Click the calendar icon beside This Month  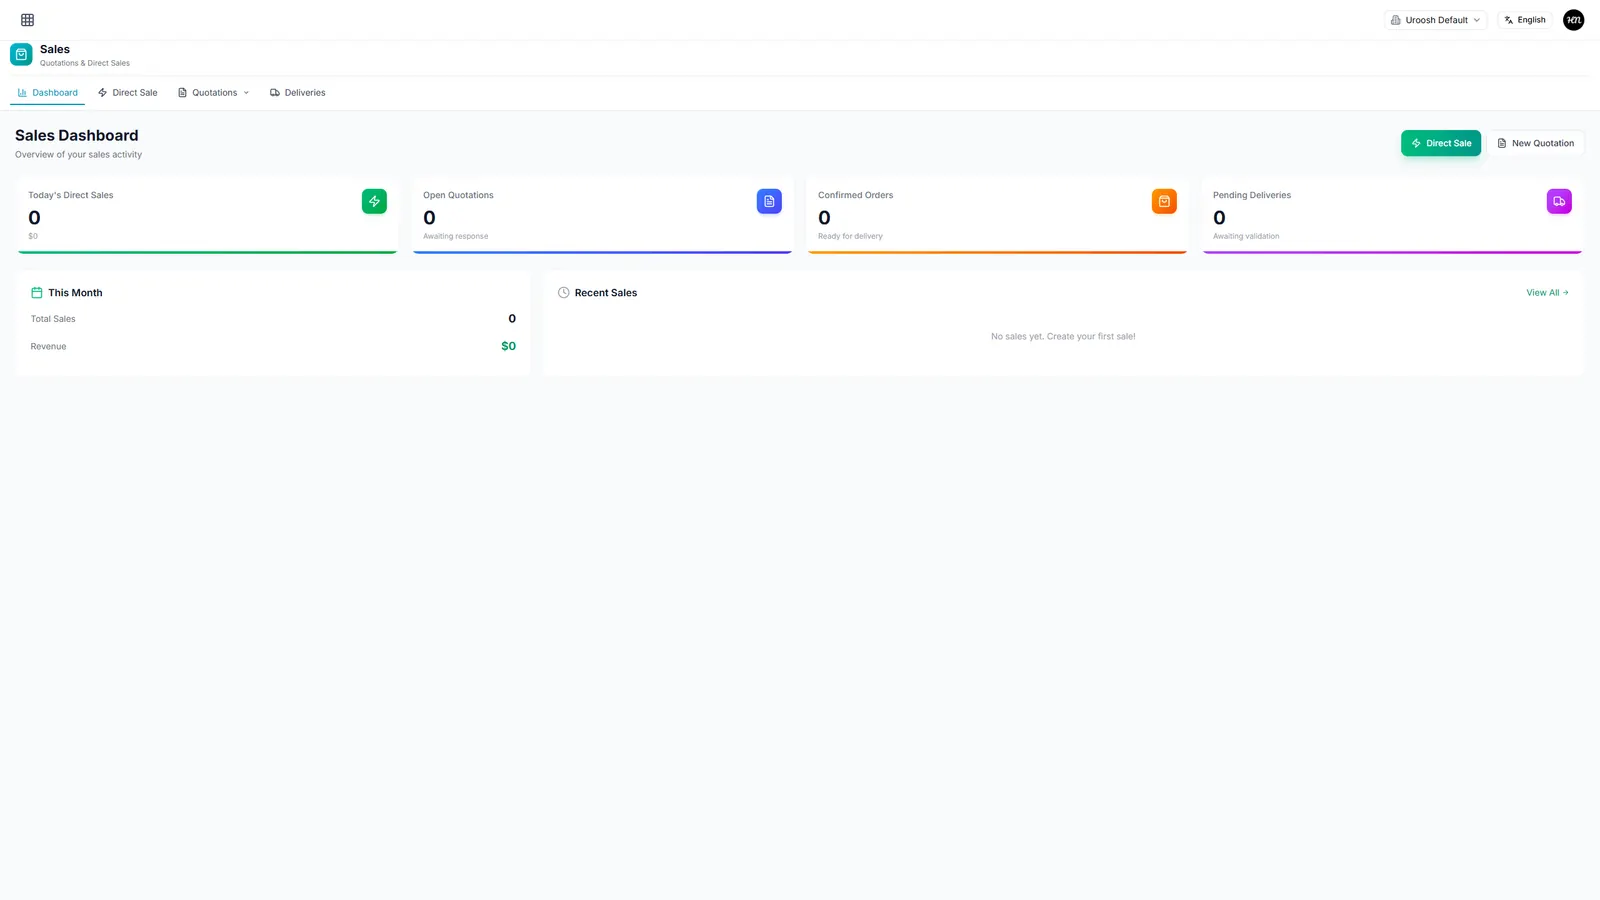(37, 293)
